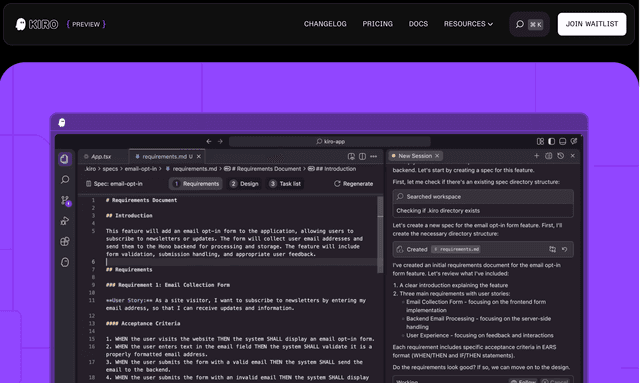Screen dimensions: 640x383
Task: Click the view changes icon in Created row
Action: pos(552,249)
